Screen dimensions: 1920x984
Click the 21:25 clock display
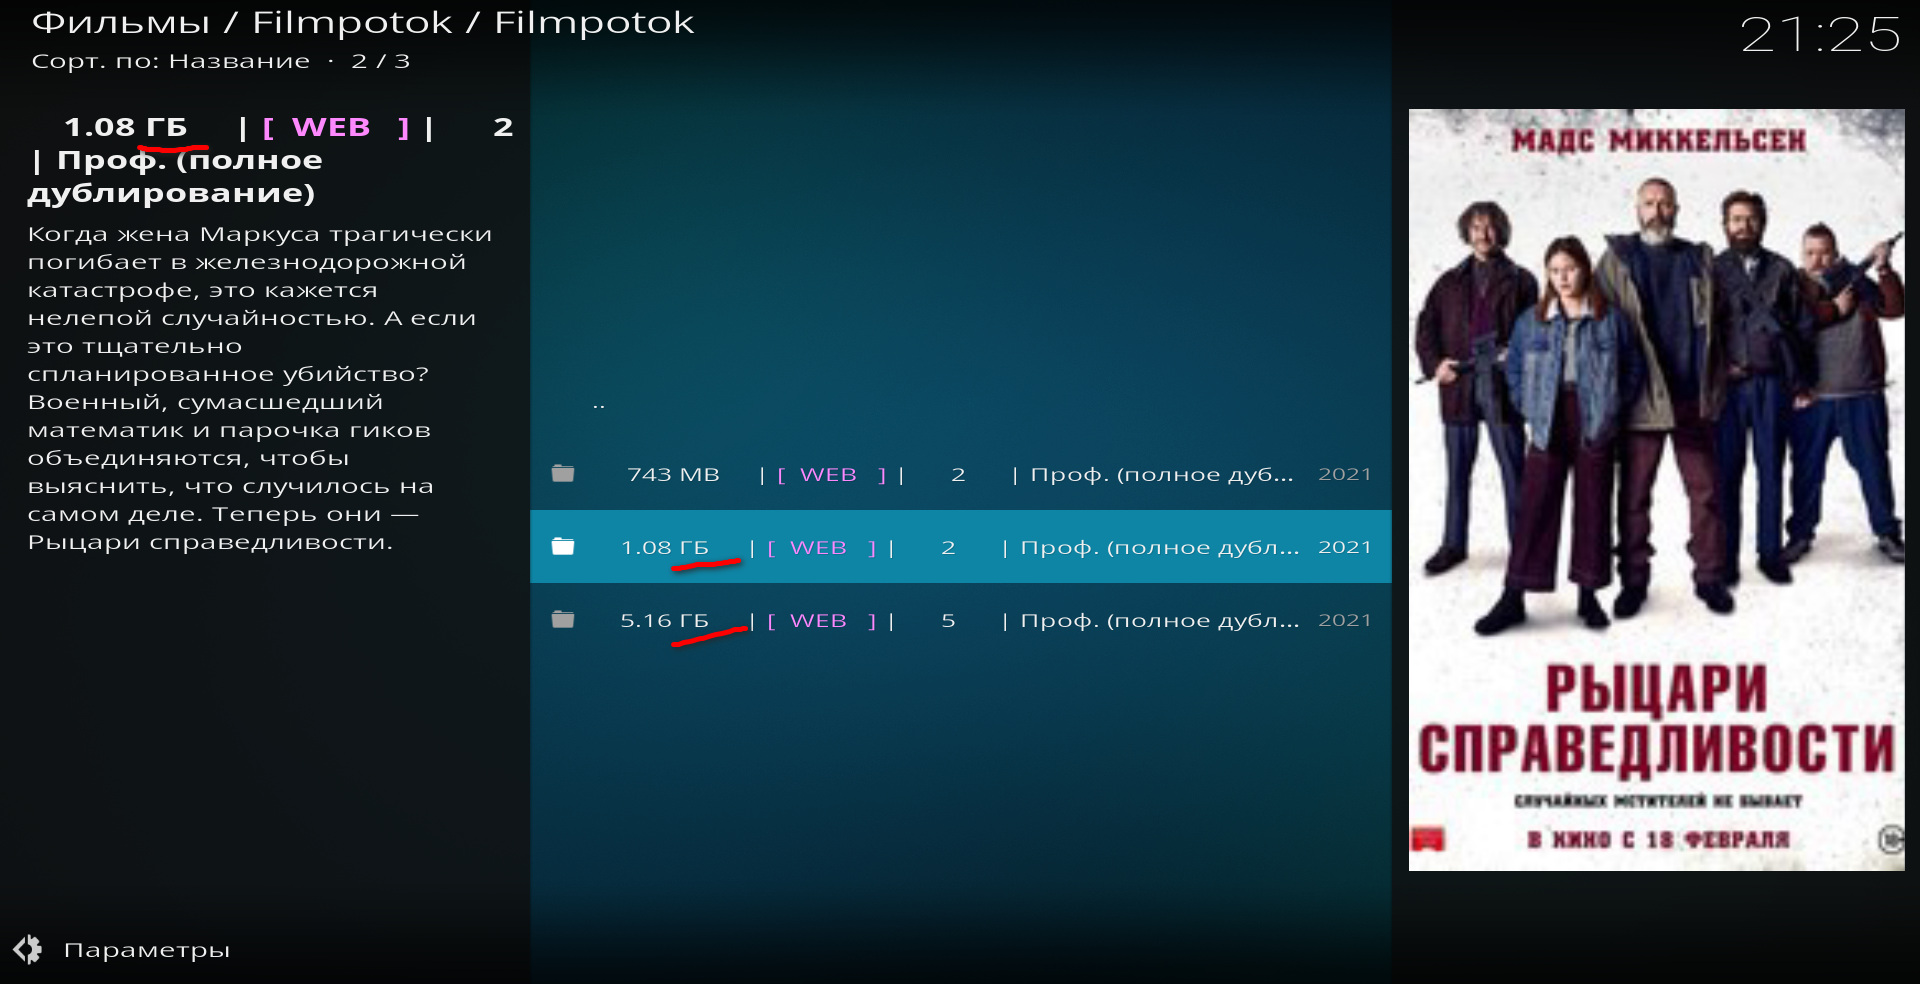coord(1819,36)
